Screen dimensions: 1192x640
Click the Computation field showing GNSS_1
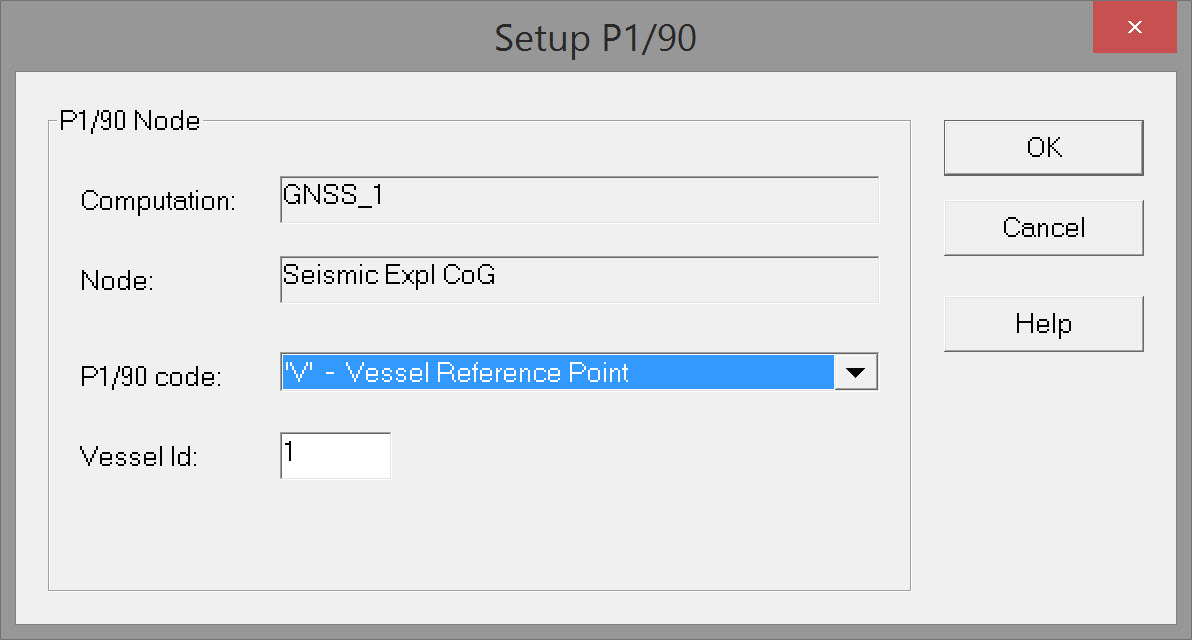tap(579, 199)
